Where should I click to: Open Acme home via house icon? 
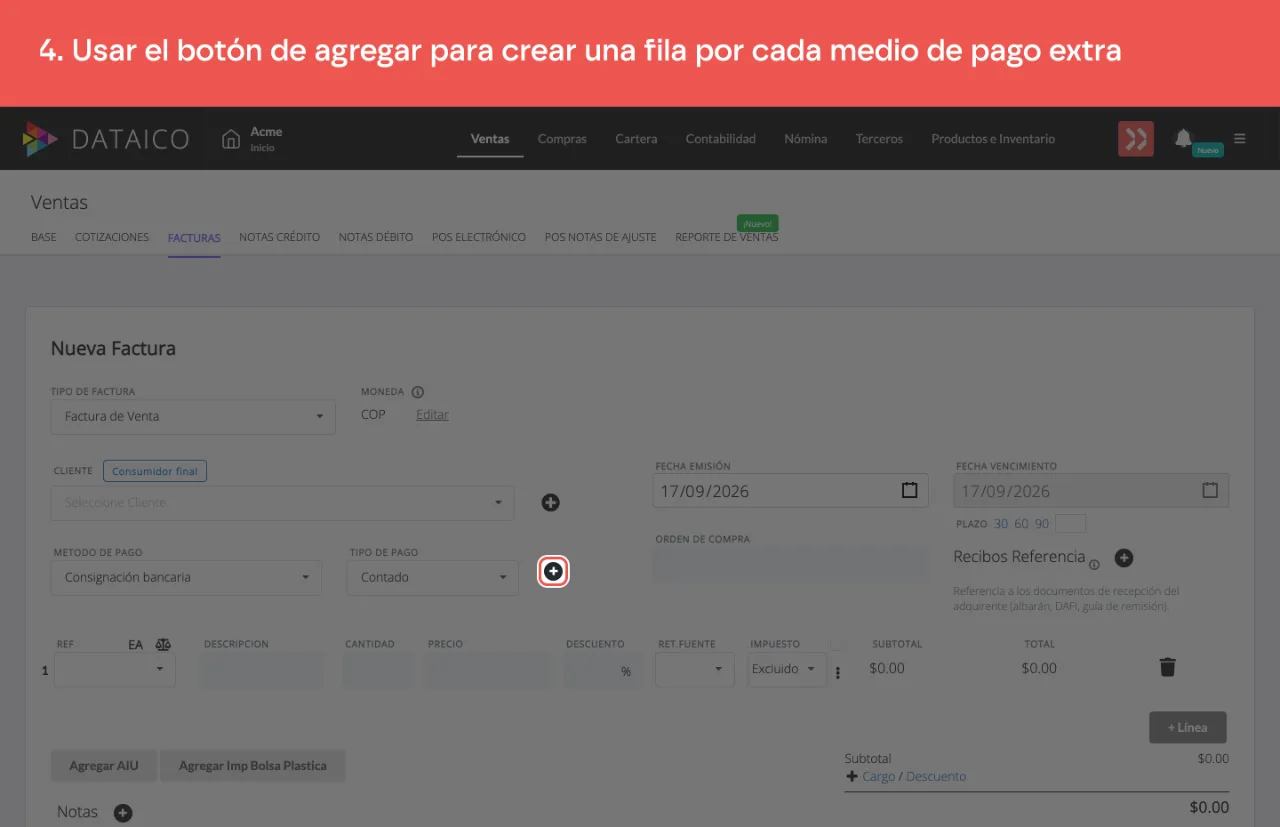click(231, 139)
